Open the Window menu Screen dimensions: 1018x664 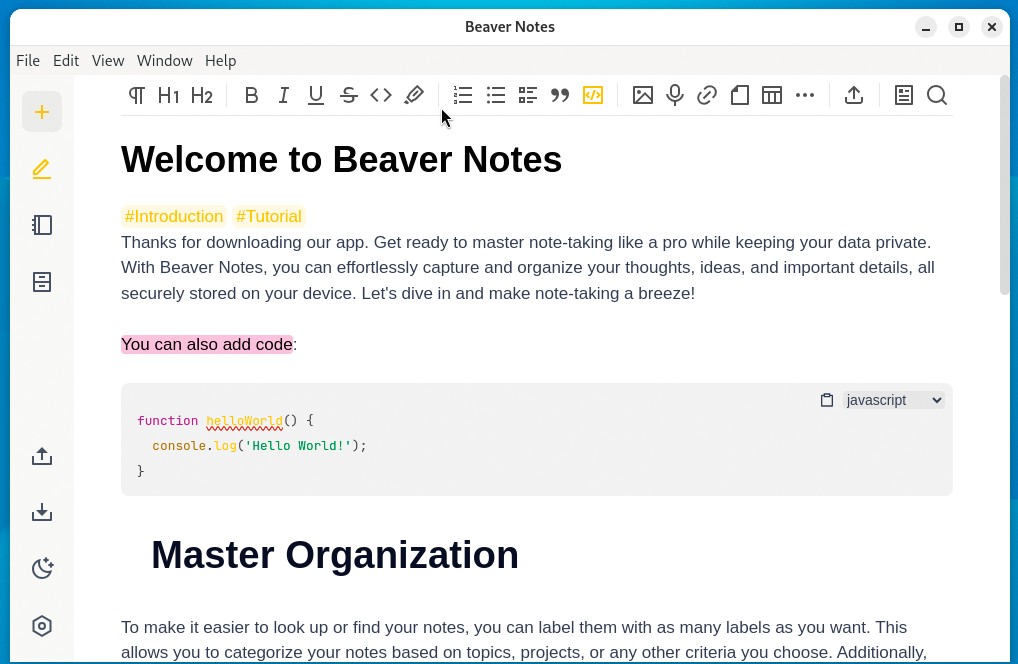coord(165,60)
